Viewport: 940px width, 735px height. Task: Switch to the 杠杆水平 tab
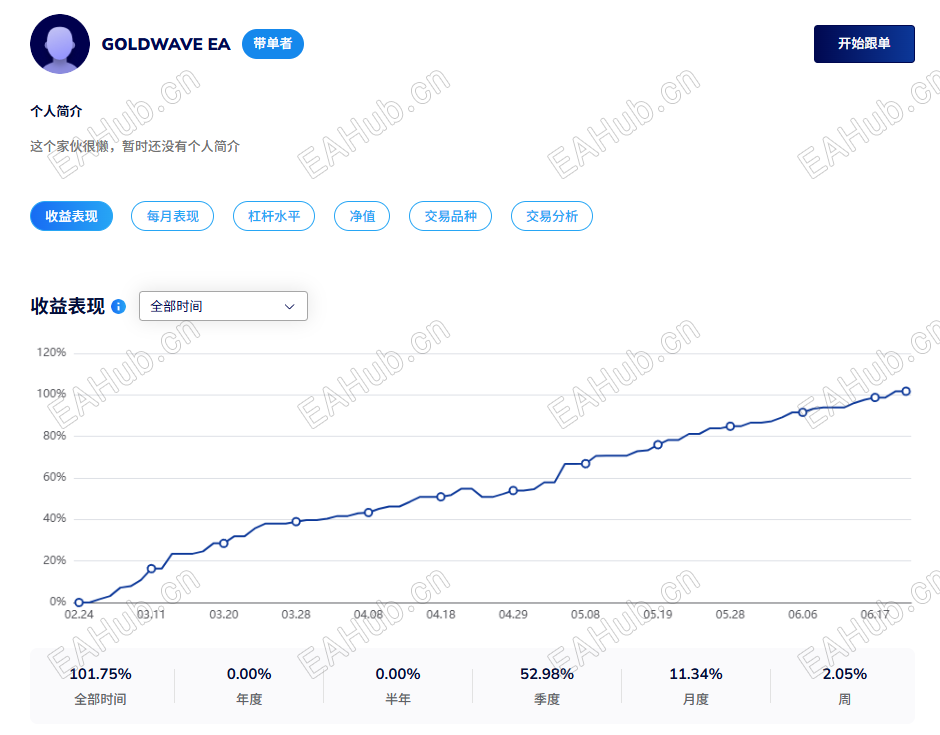[x=274, y=216]
